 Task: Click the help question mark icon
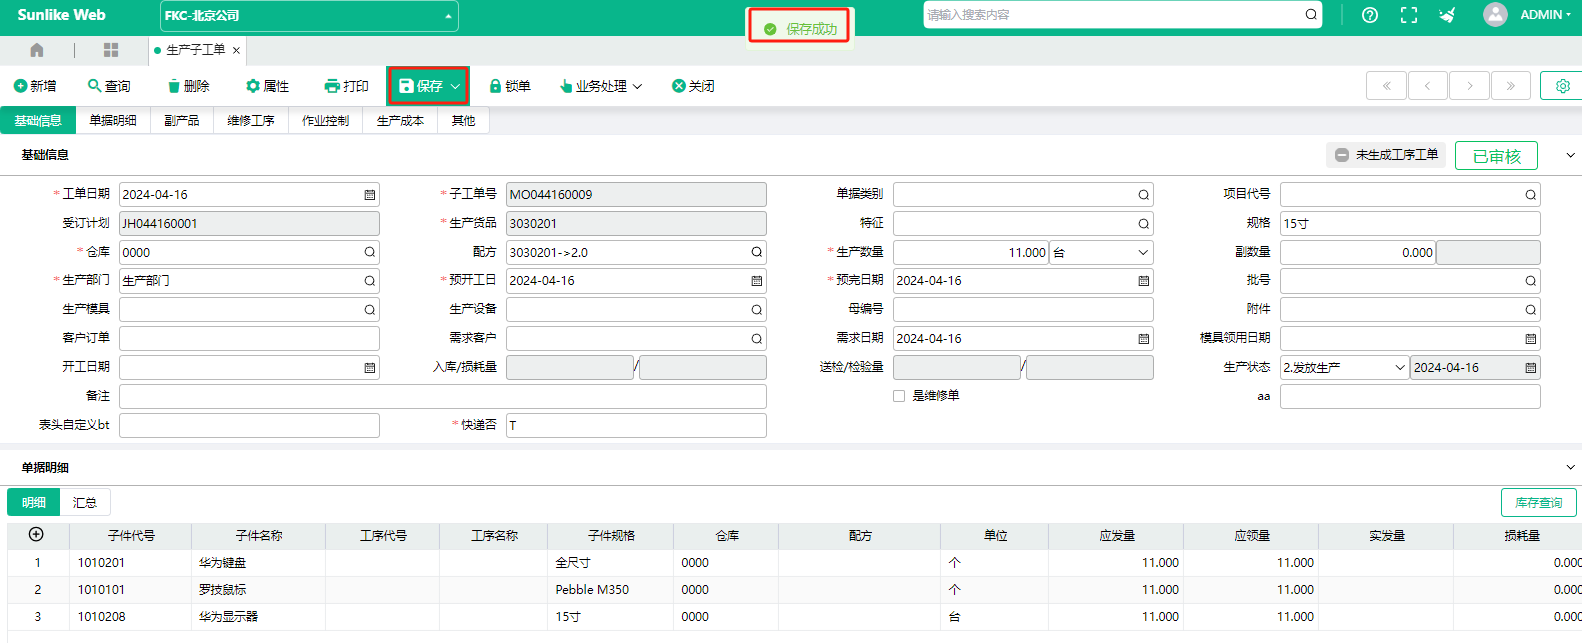click(x=1370, y=15)
